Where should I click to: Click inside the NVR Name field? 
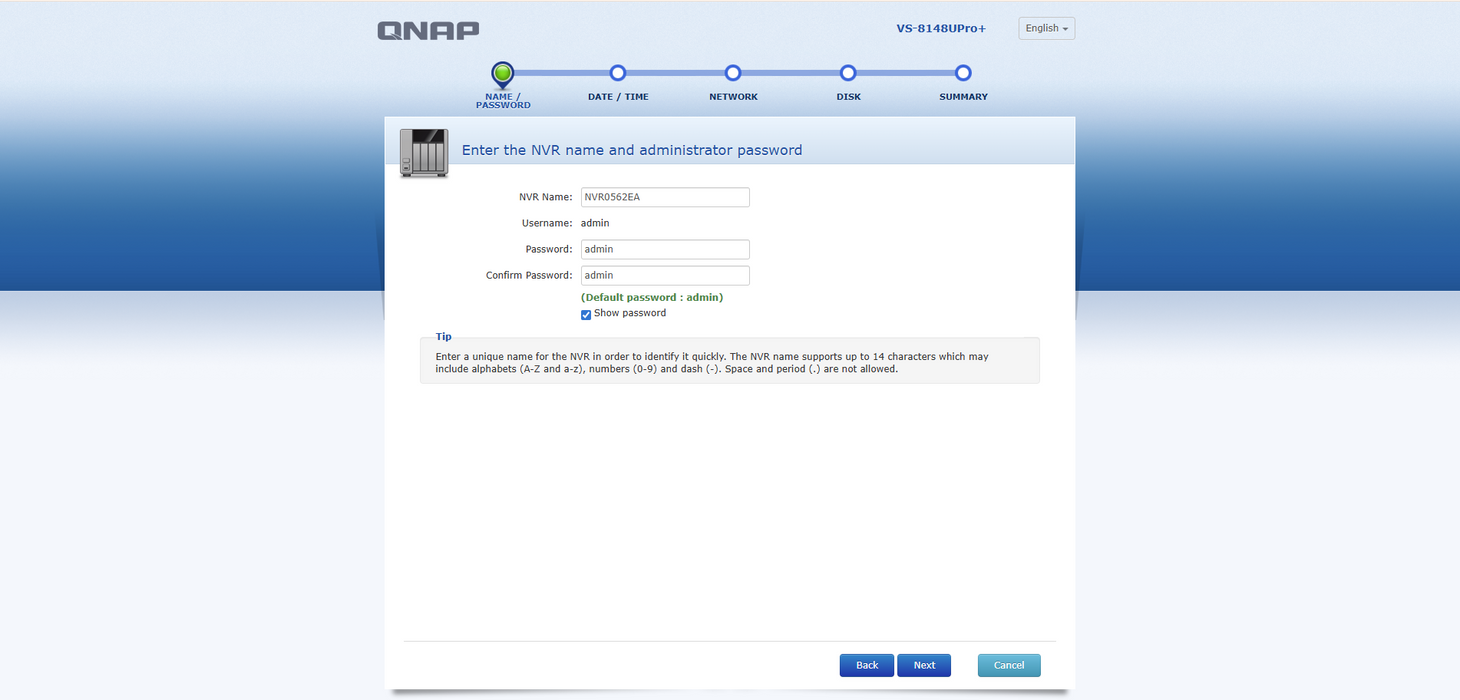point(664,197)
